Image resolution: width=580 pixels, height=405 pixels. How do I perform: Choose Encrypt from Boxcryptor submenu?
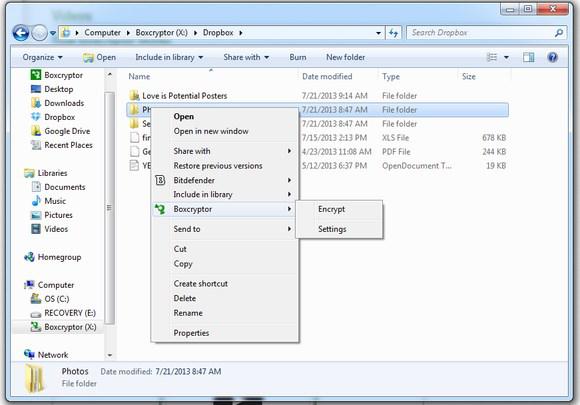pos(331,209)
